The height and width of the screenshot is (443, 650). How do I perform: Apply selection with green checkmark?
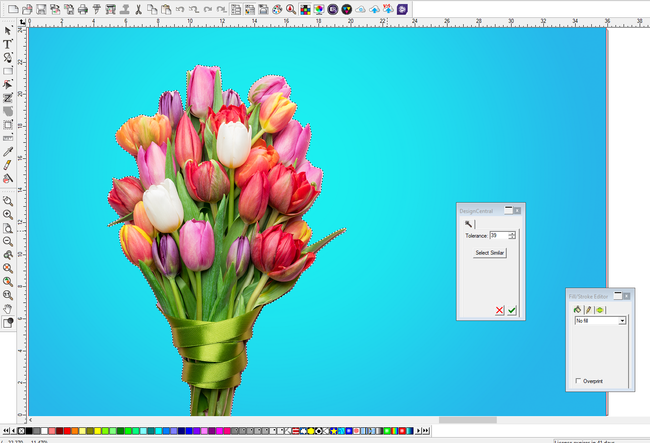(x=512, y=311)
